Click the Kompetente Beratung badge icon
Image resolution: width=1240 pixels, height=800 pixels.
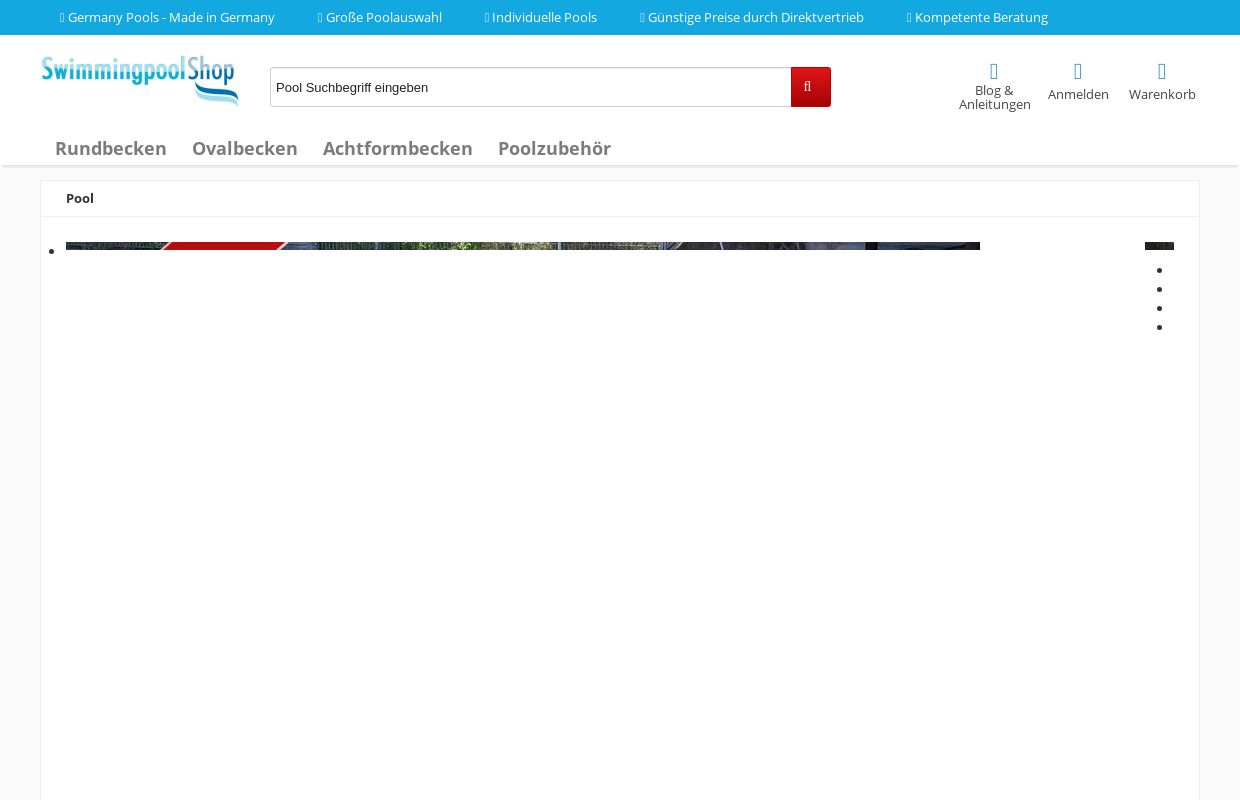tap(910, 17)
